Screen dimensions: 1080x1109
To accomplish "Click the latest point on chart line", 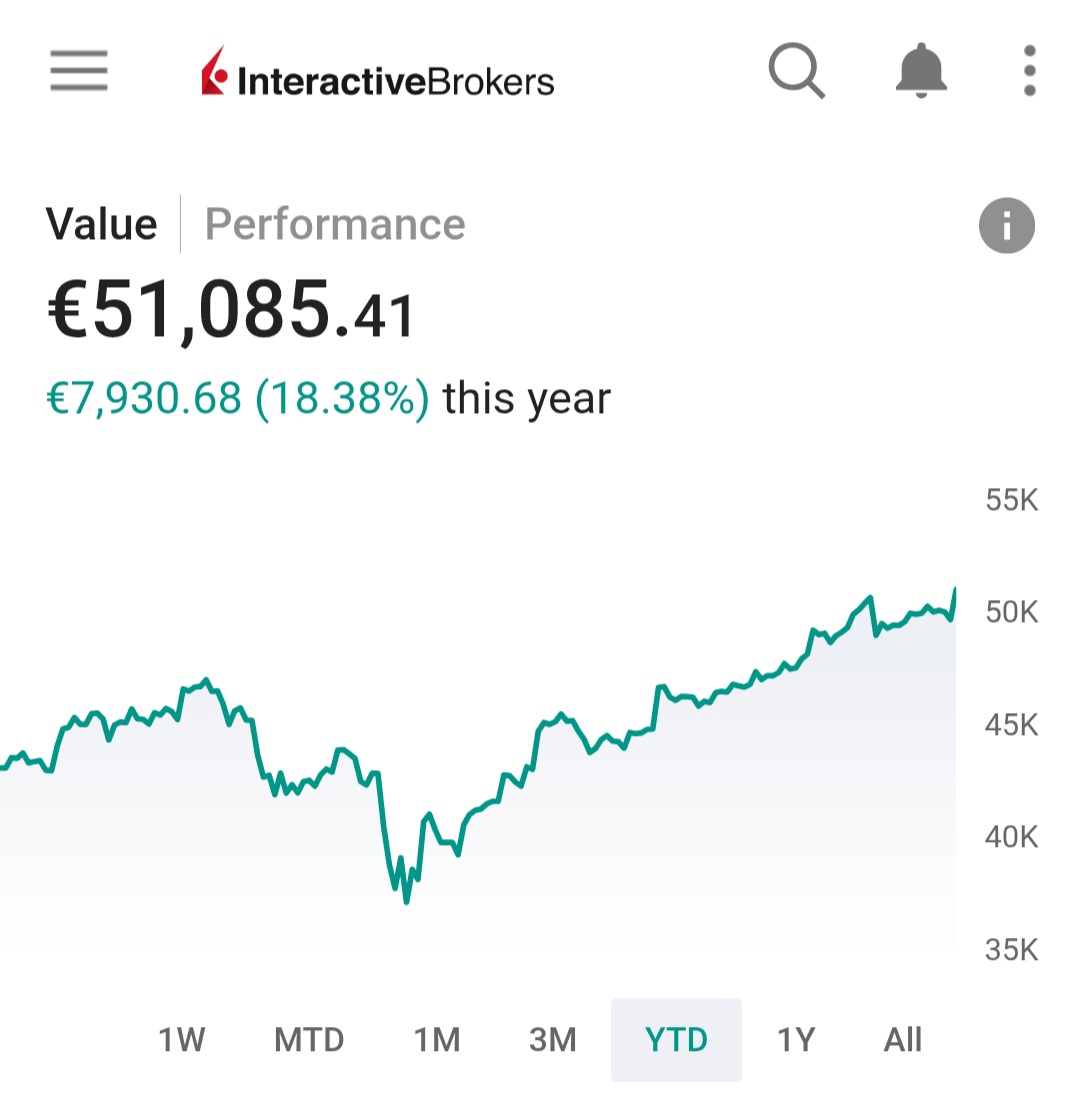I will tap(954, 591).
